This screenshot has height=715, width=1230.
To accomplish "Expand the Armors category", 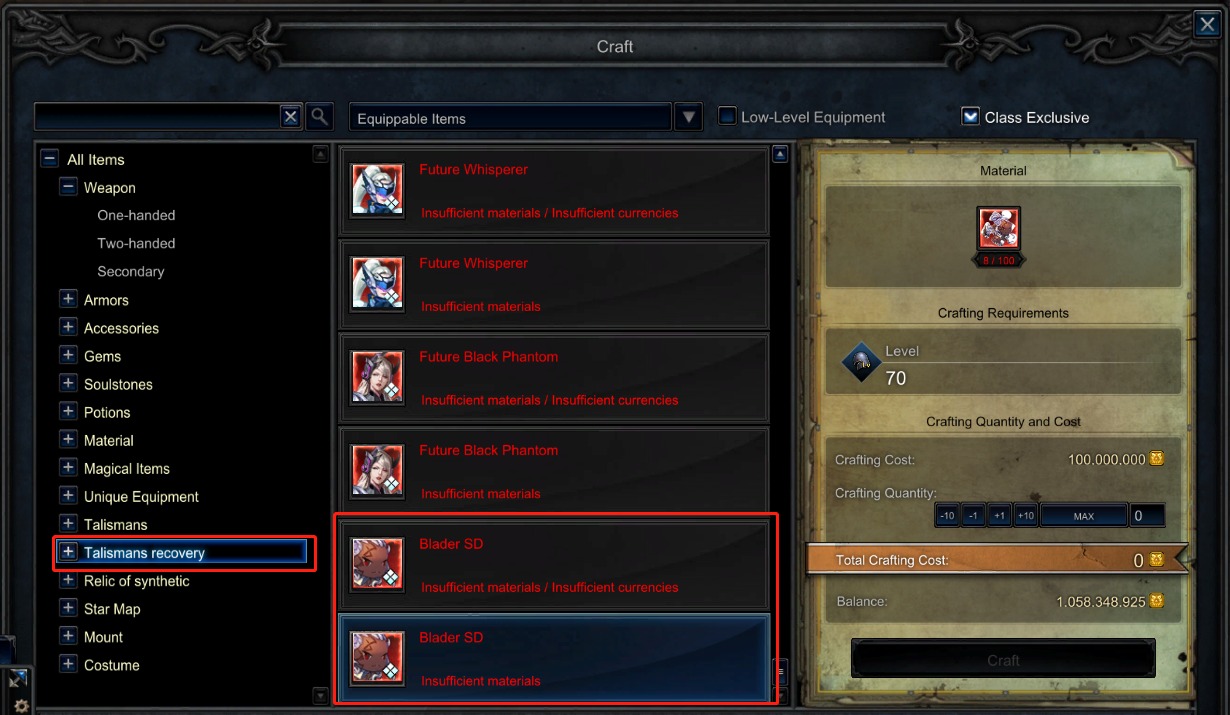I will 68,299.
